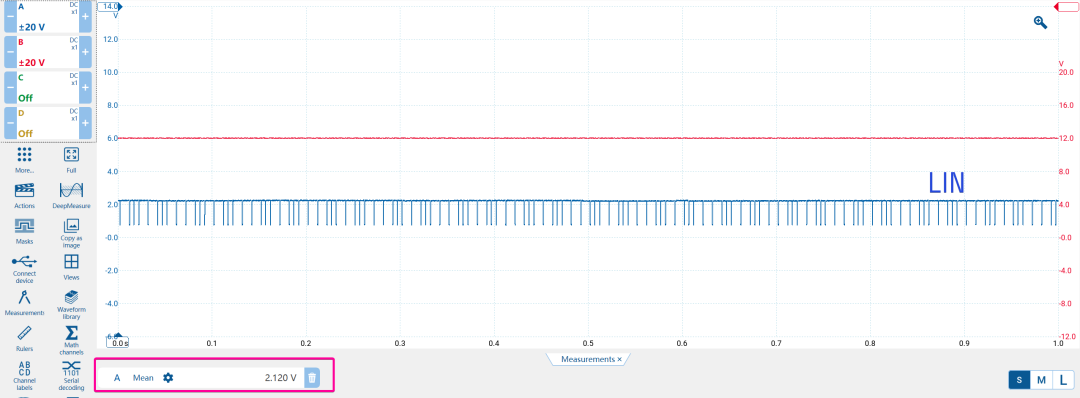Open the Waveform library

coord(72,304)
